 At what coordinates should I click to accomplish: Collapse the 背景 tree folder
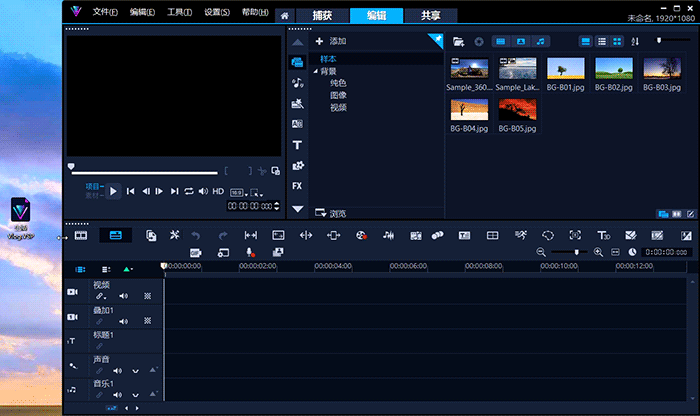(x=314, y=71)
